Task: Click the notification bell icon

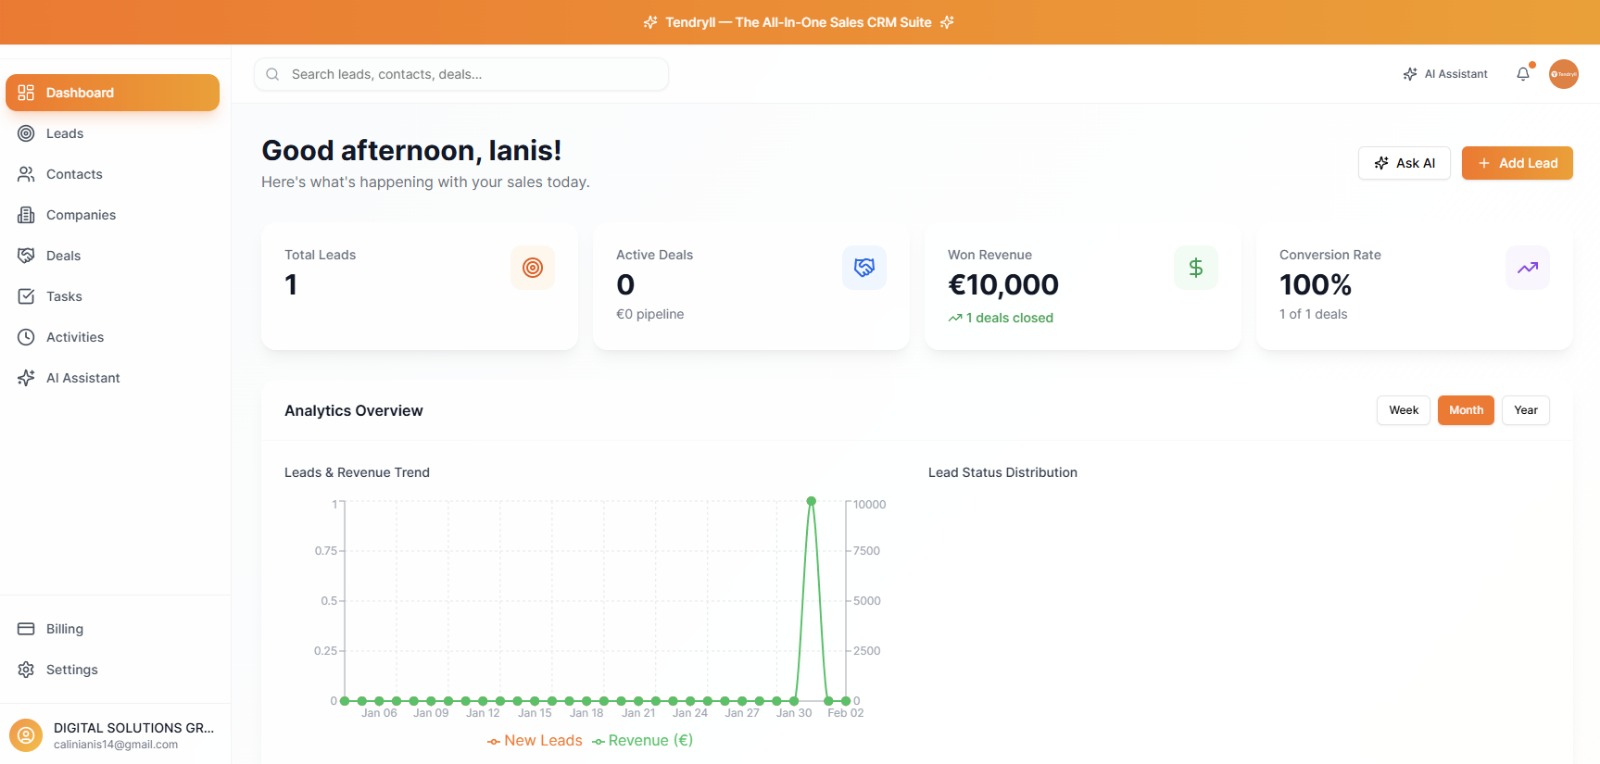Action: (x=1523, y=74)
